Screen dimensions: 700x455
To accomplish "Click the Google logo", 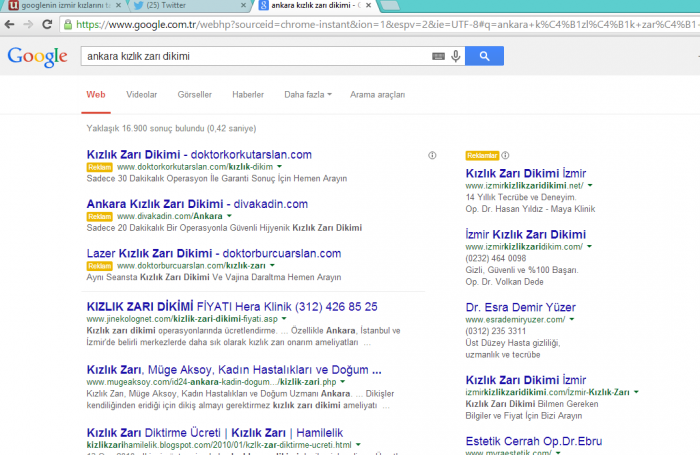I will [38, 57].
